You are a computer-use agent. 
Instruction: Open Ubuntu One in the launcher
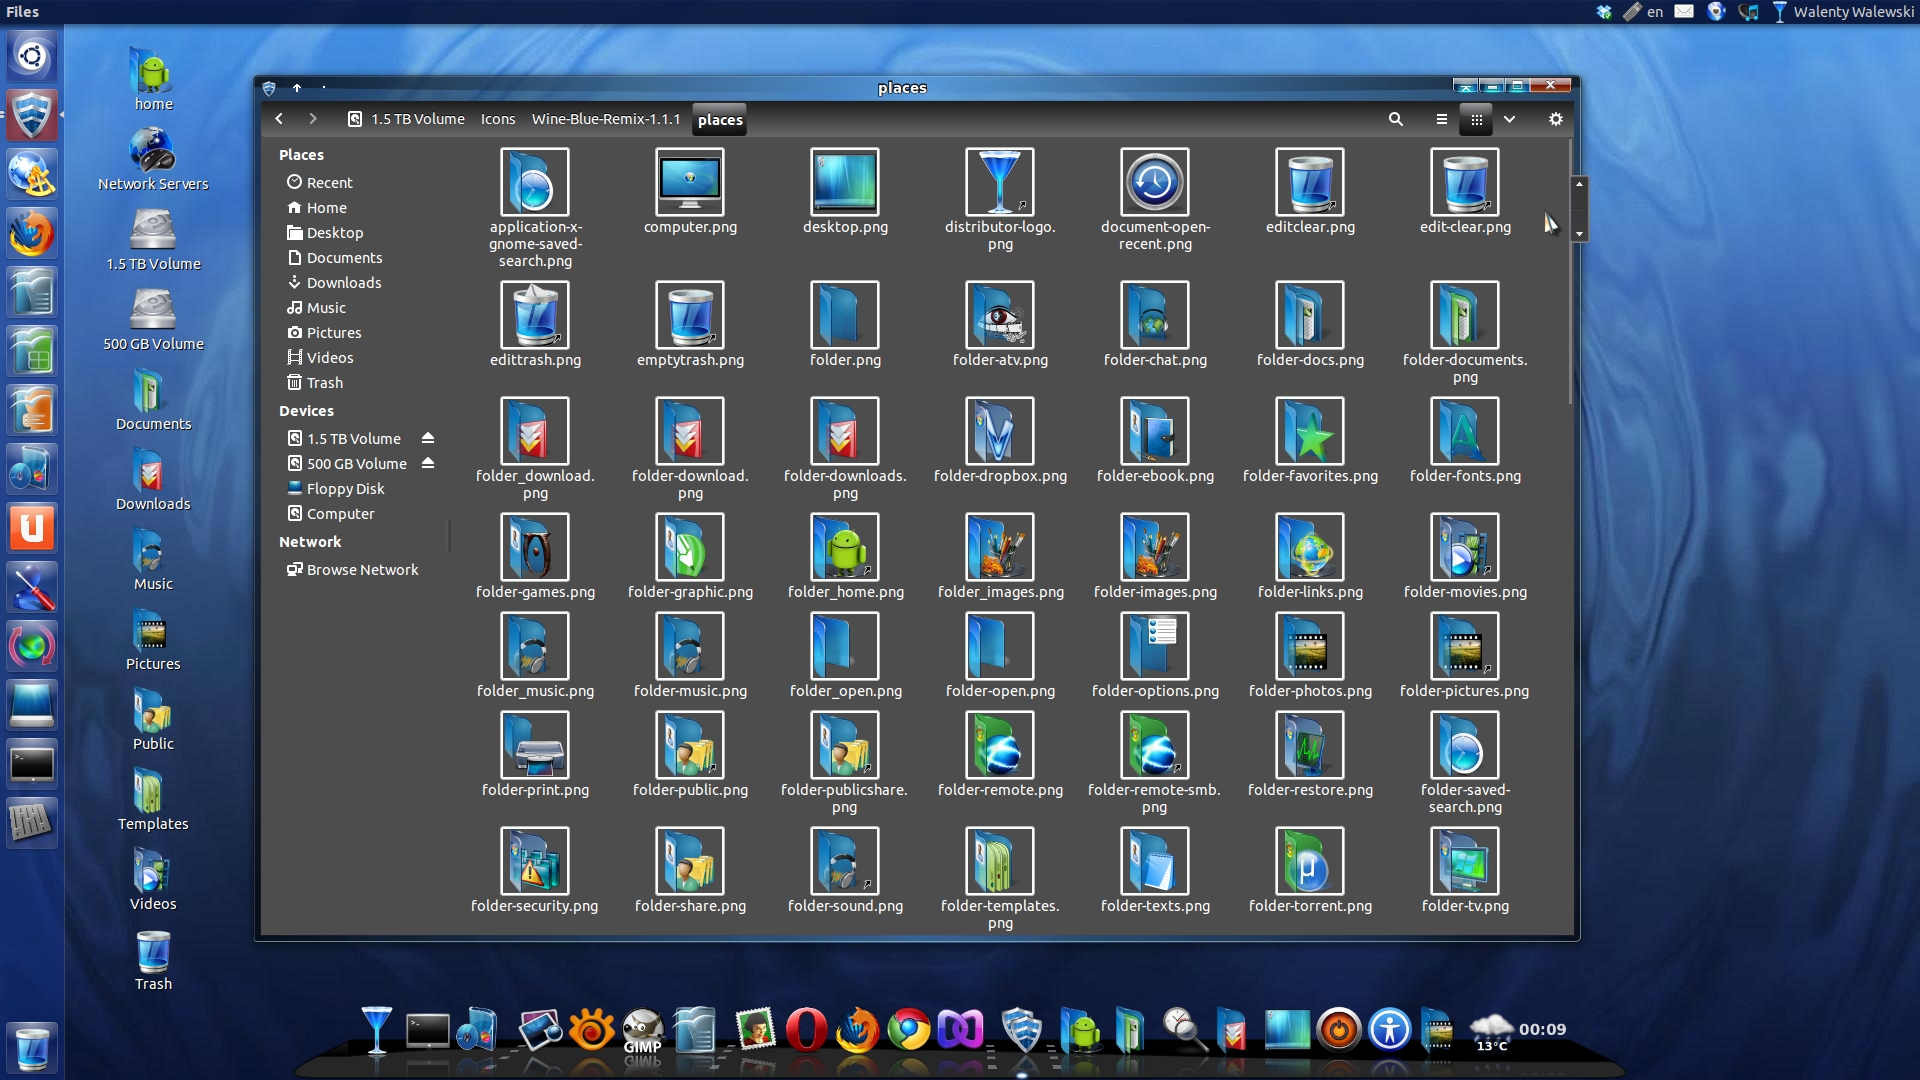click(32, 528)
